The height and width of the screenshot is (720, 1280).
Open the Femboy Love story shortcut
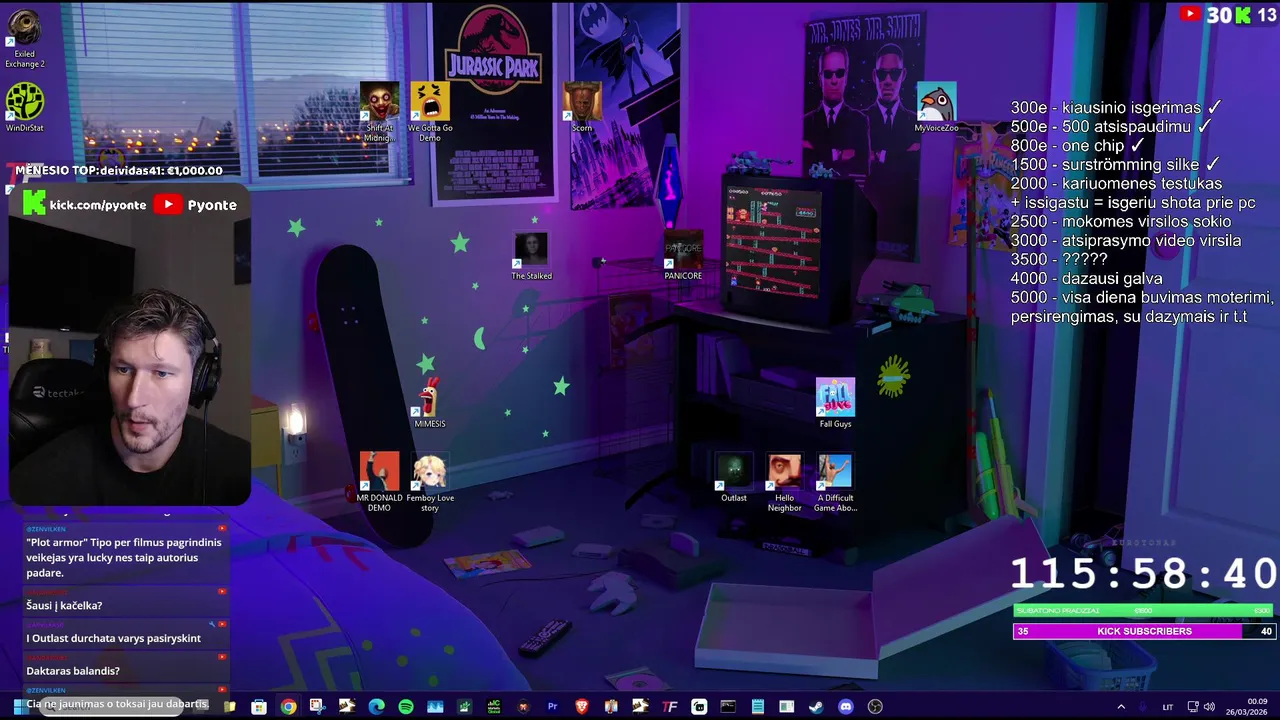click(430, 482)
